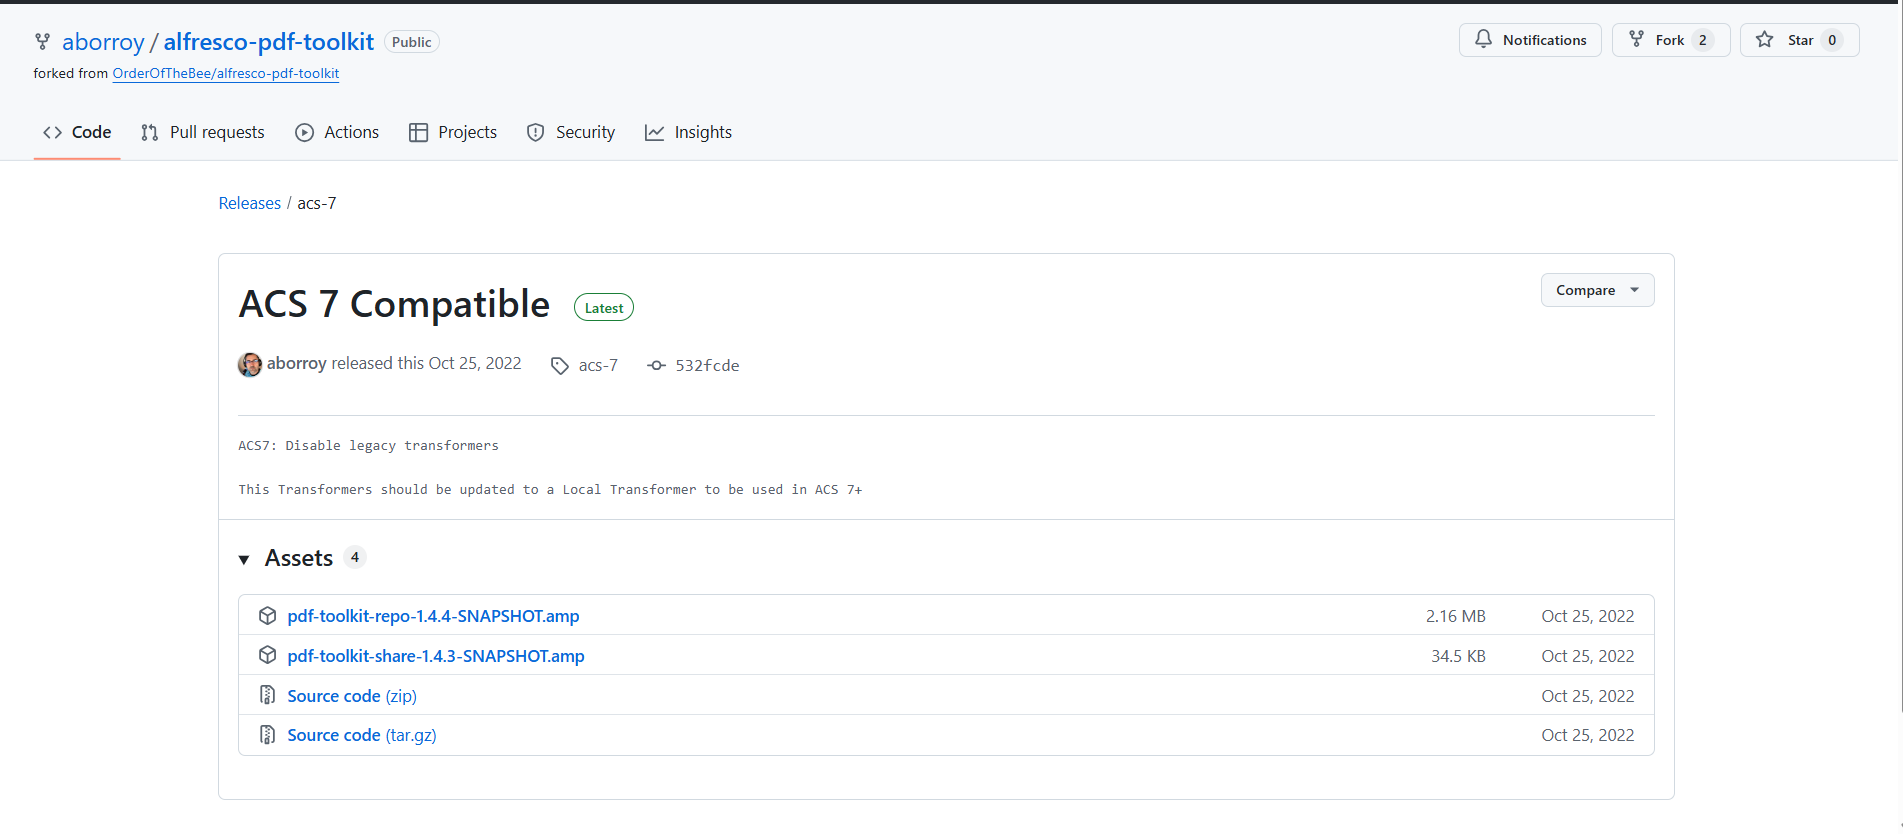Open the acs-7 tag link
This screenshot has width=1903, height=834.
pyautogui.click(x=598, y=366)
